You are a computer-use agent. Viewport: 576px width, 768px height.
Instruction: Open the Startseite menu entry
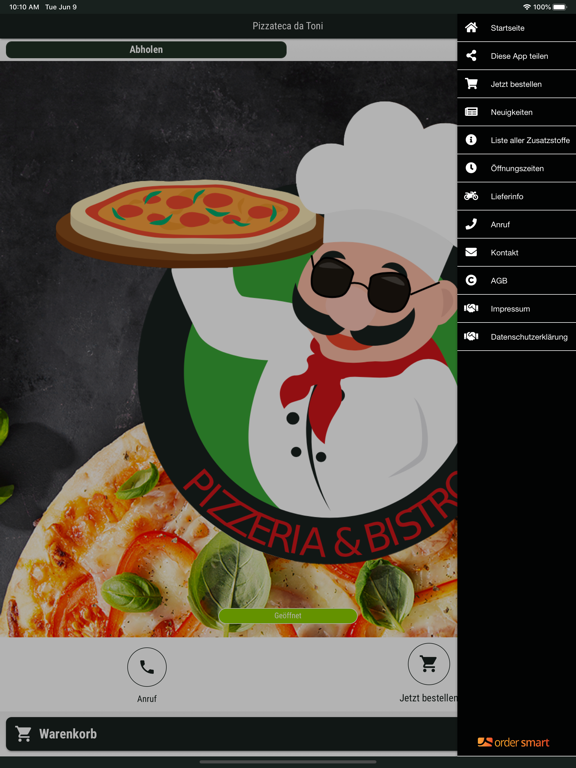[x=517, y=28]
